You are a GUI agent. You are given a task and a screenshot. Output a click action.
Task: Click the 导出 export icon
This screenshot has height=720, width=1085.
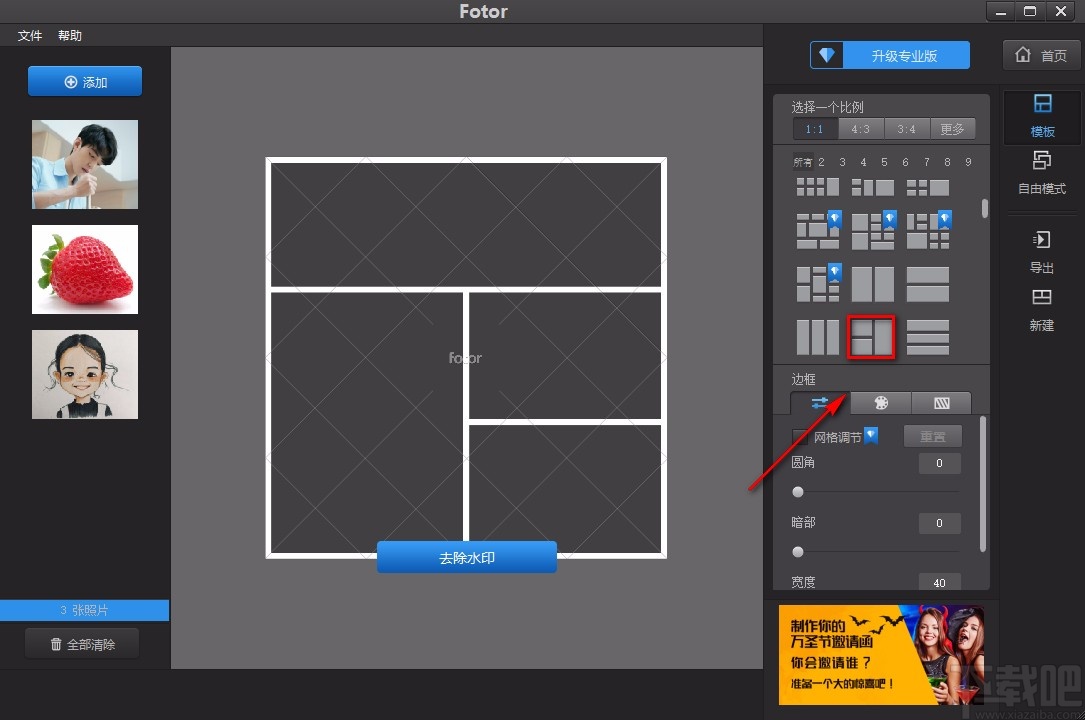click(1042, 252)
